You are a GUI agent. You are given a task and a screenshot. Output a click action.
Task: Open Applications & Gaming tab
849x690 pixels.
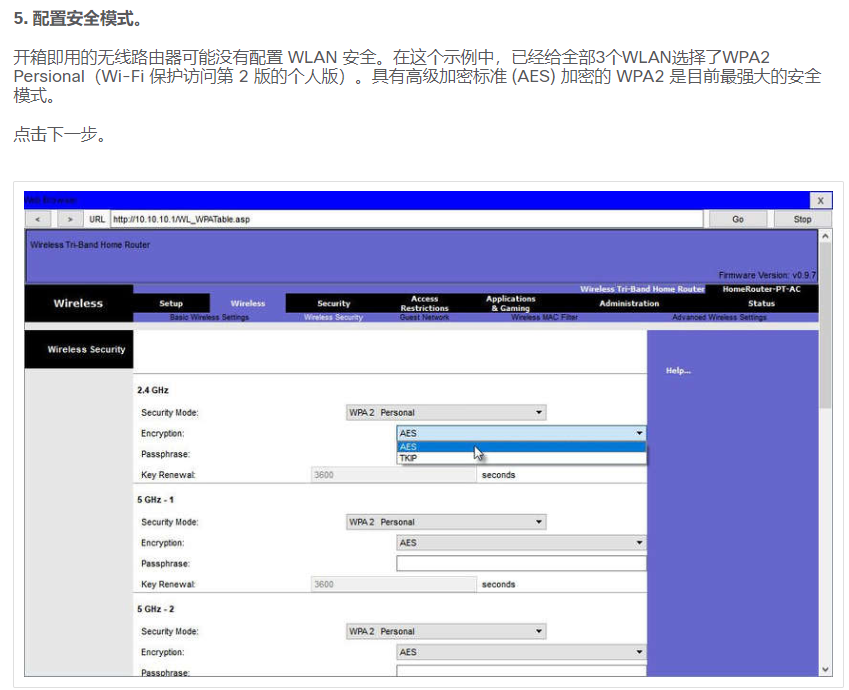[x=511, y=303]
